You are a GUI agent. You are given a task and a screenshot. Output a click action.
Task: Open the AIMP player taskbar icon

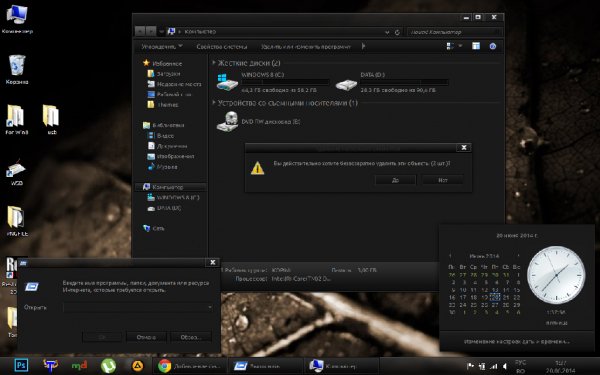(137, 366)
